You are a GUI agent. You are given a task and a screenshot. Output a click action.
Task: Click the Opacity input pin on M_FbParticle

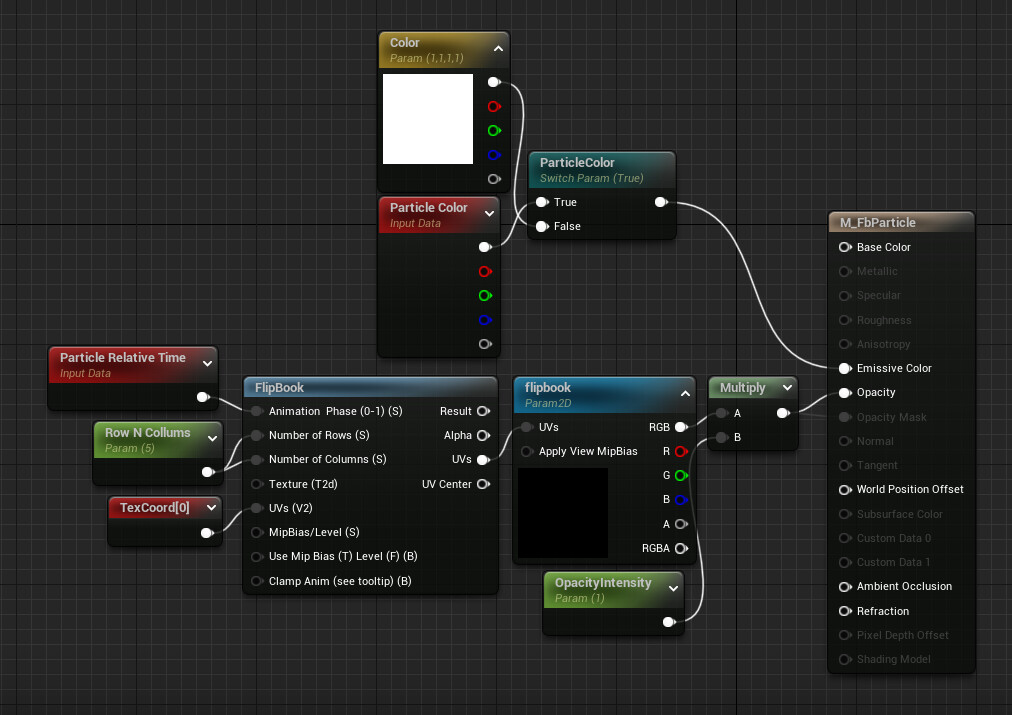[845, 392]
